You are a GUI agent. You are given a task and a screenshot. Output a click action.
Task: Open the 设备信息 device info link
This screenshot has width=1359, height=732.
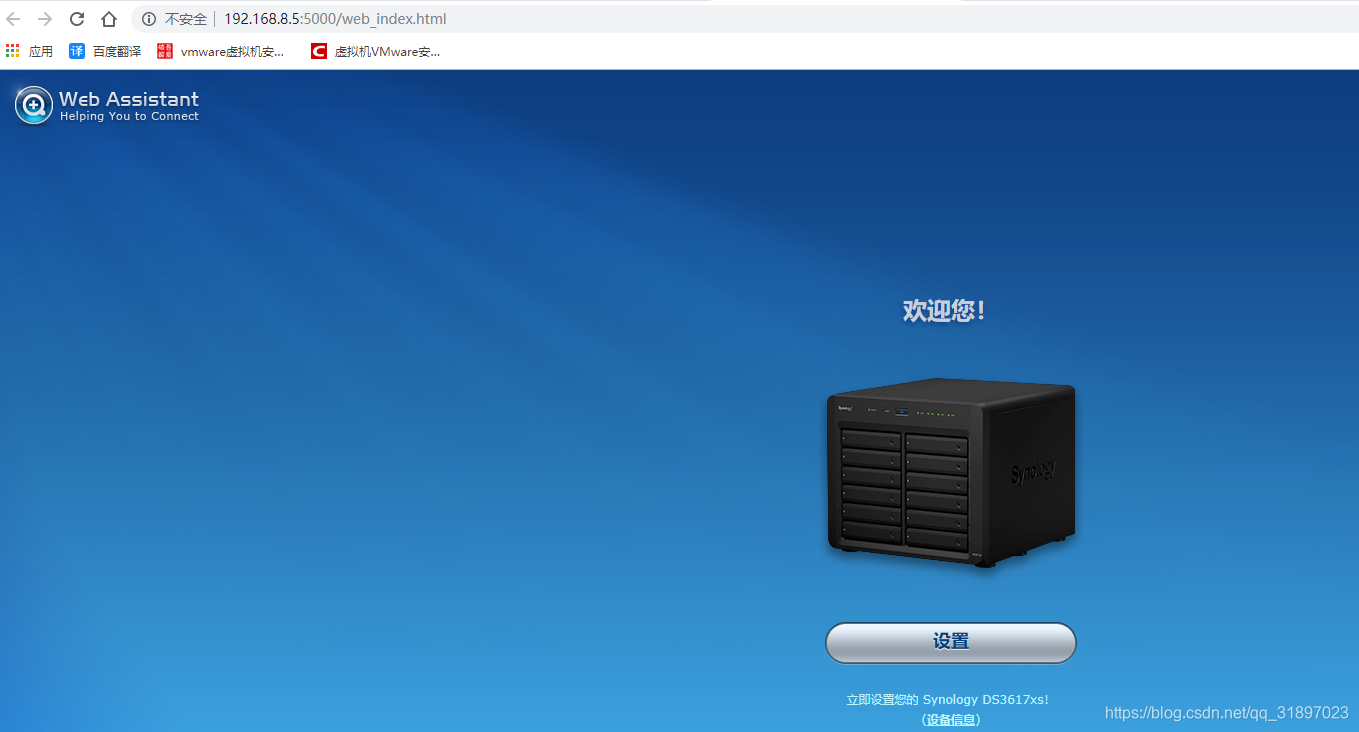[951, 719]
